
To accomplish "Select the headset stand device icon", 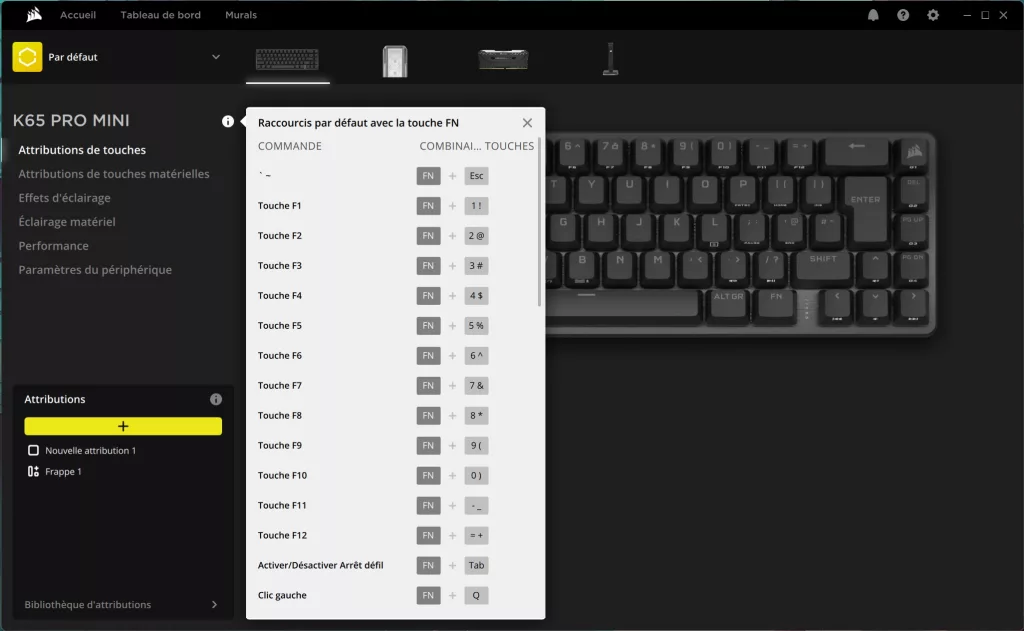I will pos(610,58).
